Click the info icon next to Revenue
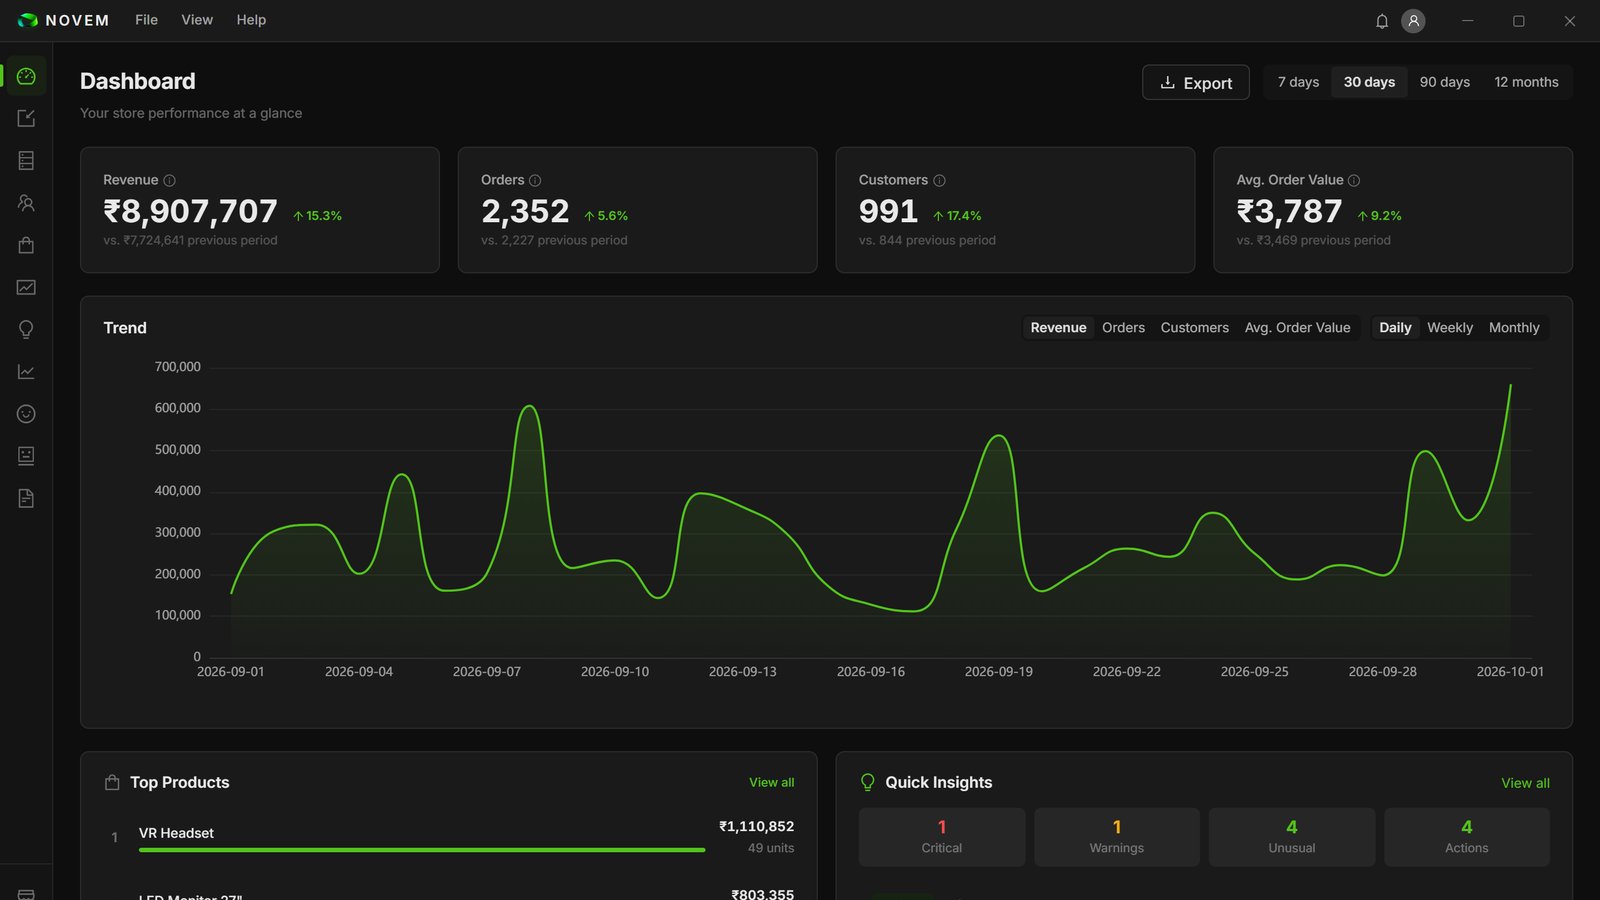The height and width of the screenshot is (900, 1600). (169, 181)
